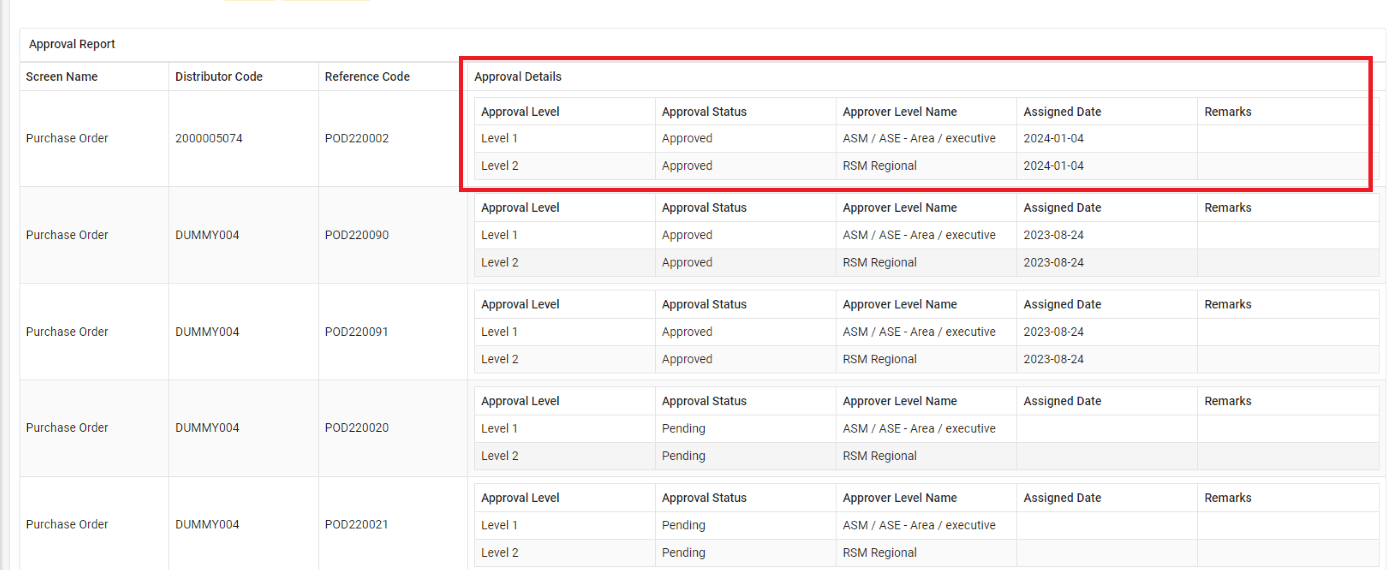Click DUMMY004 in the POD220020 row

[207, 428]
